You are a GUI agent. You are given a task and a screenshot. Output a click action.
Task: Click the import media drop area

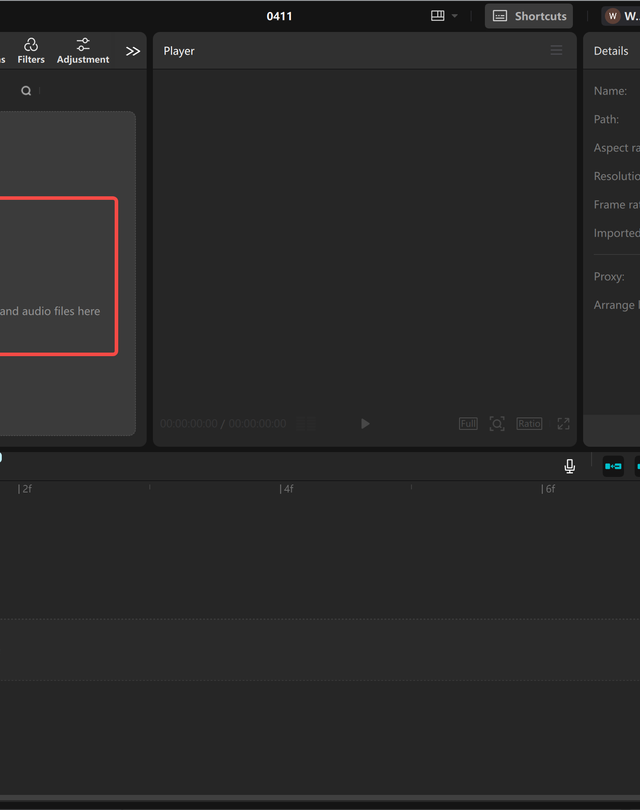click(x=50, y=277)
